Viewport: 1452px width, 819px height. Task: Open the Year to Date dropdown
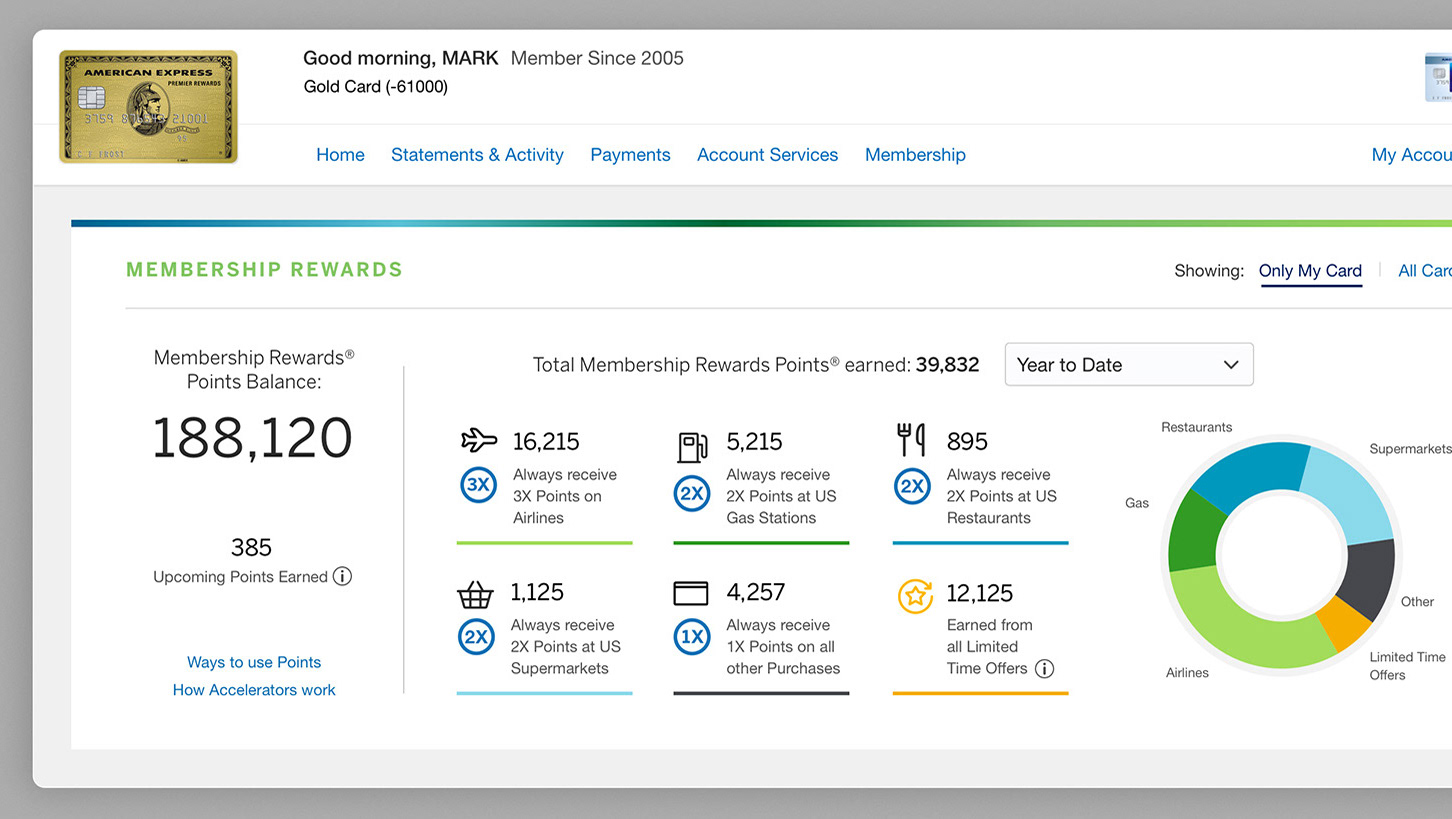1129,365
